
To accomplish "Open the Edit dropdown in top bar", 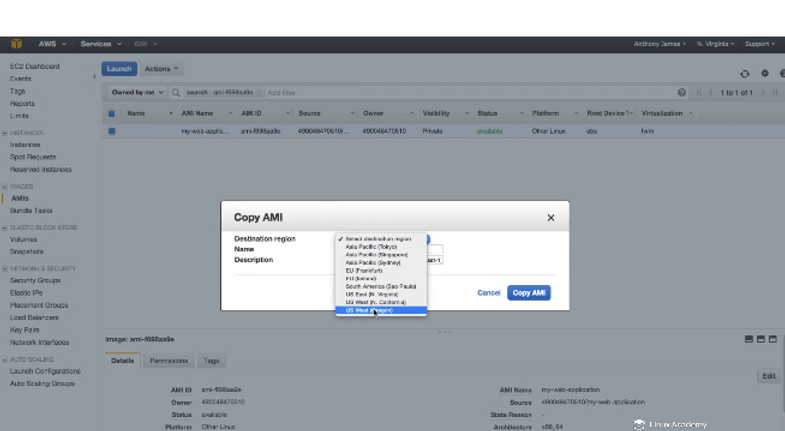I will (x=146, y=44).
